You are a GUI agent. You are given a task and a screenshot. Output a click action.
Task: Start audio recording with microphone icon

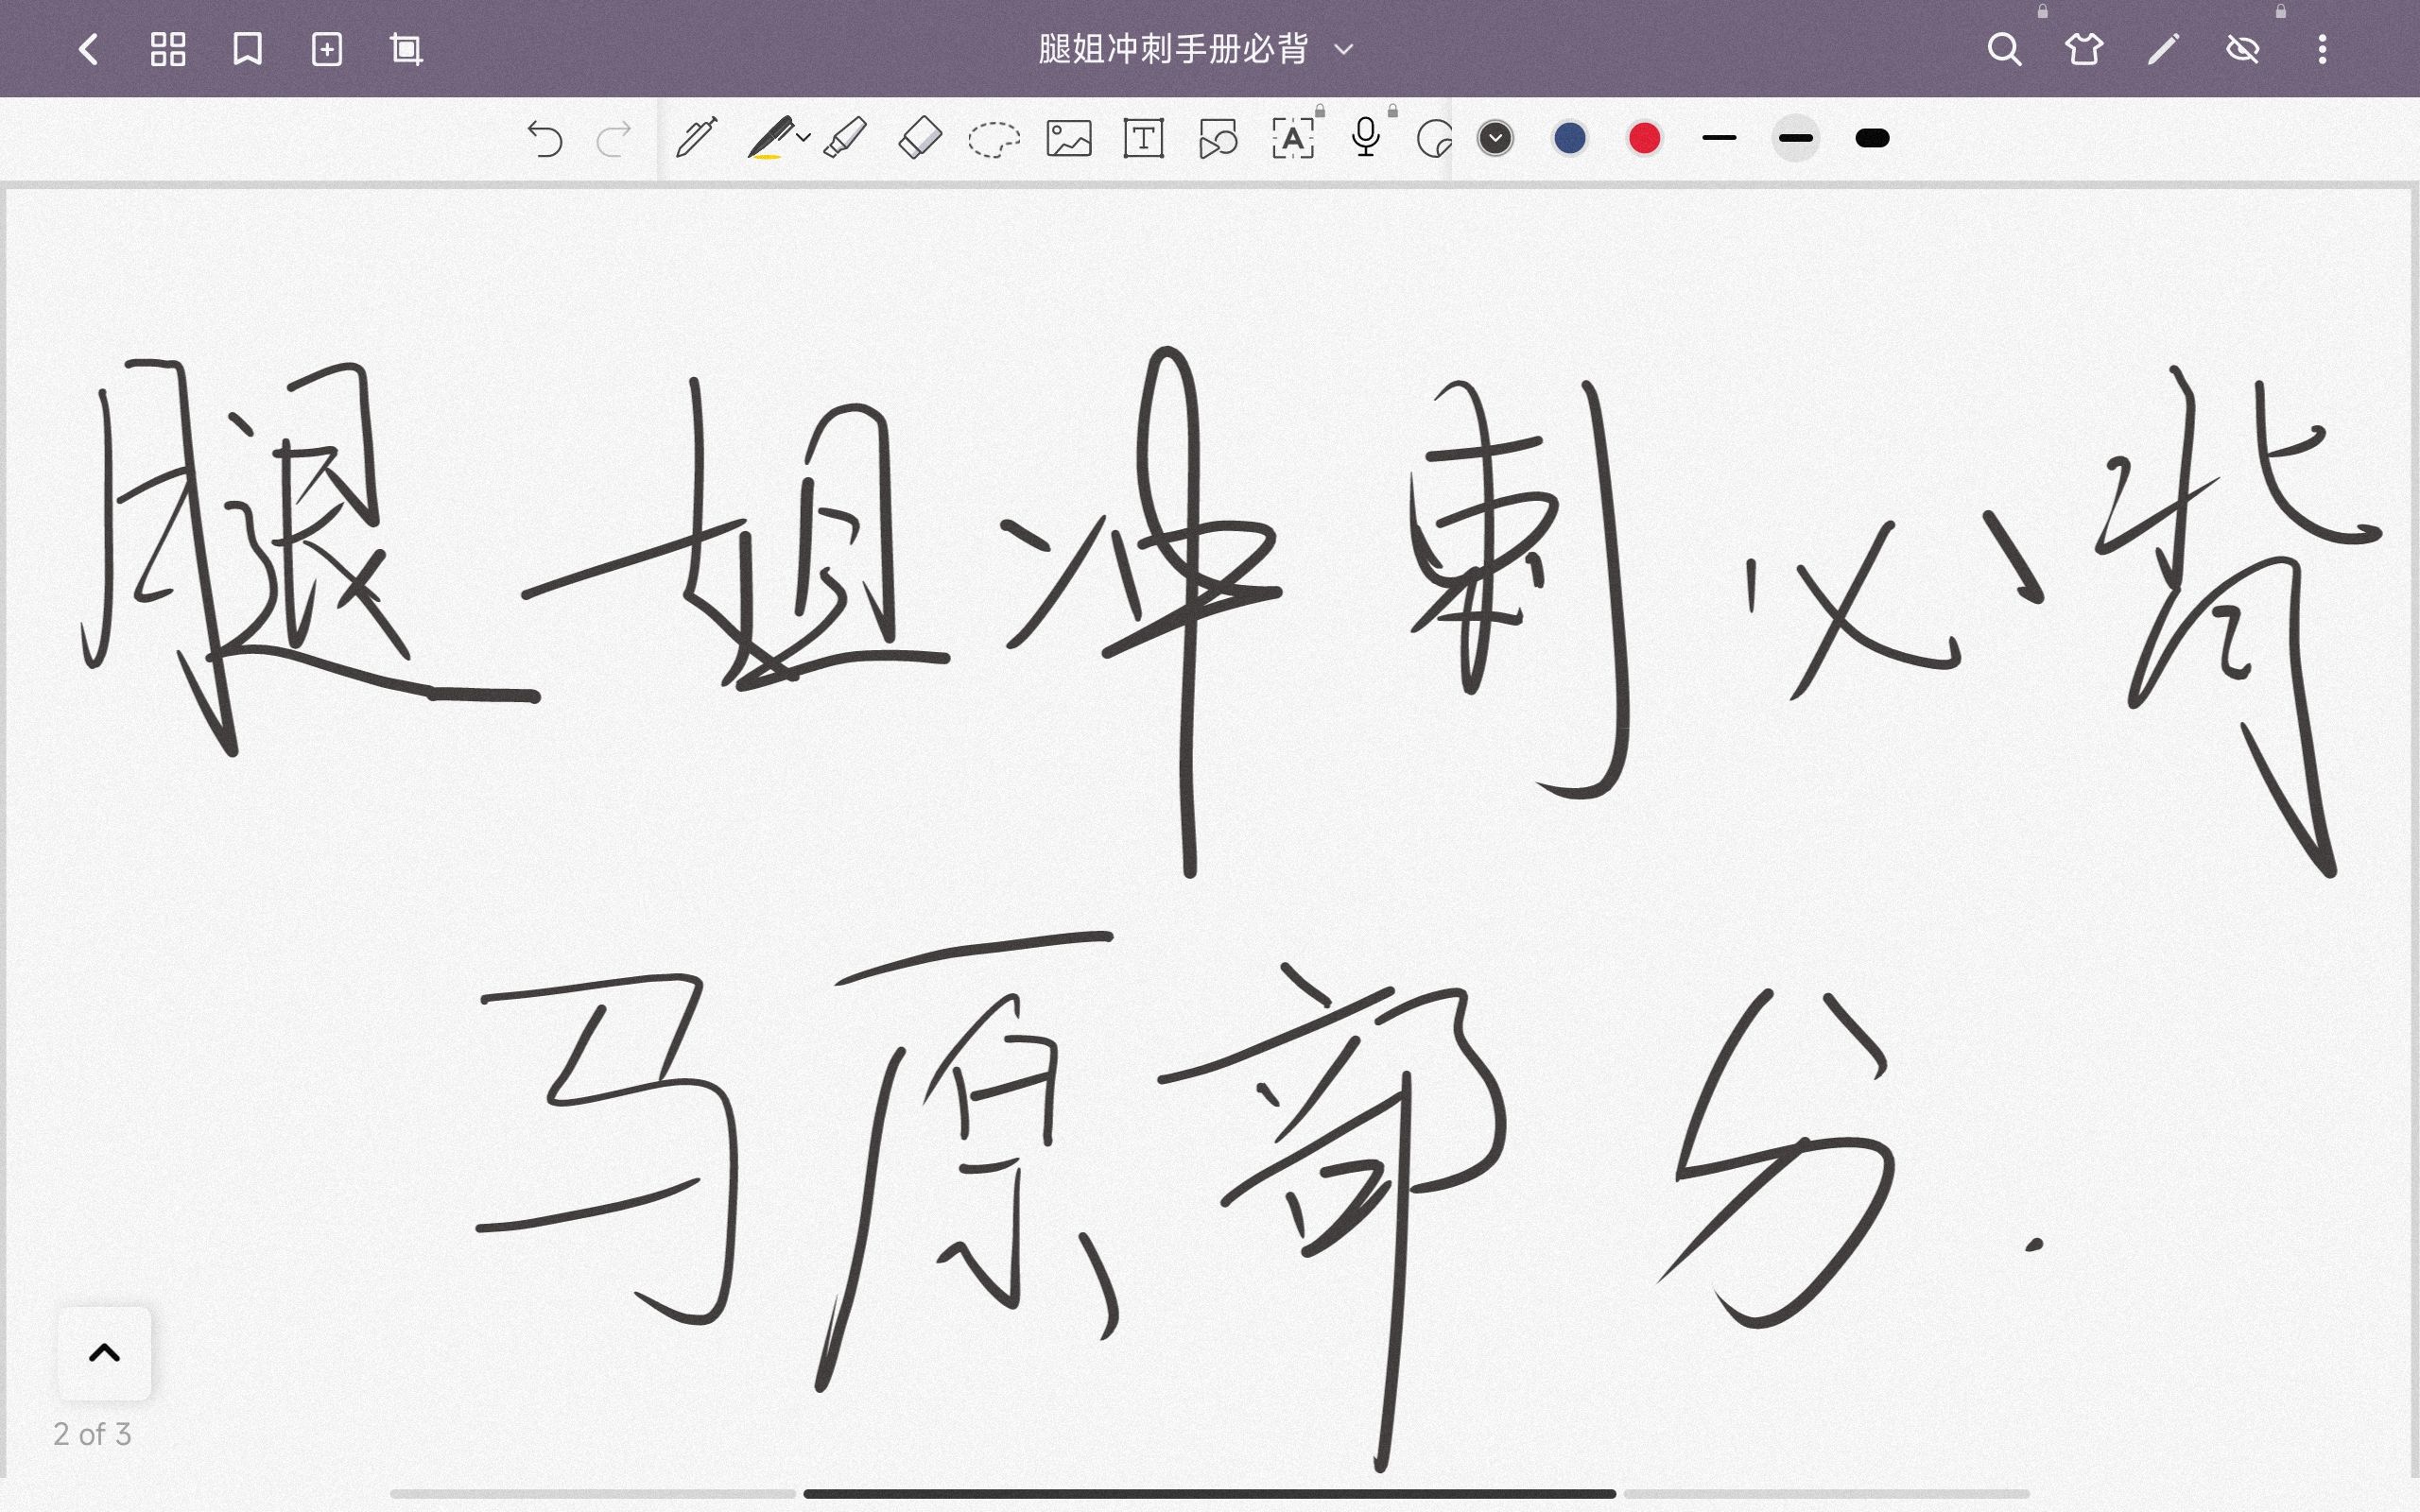coord(1366,138)
